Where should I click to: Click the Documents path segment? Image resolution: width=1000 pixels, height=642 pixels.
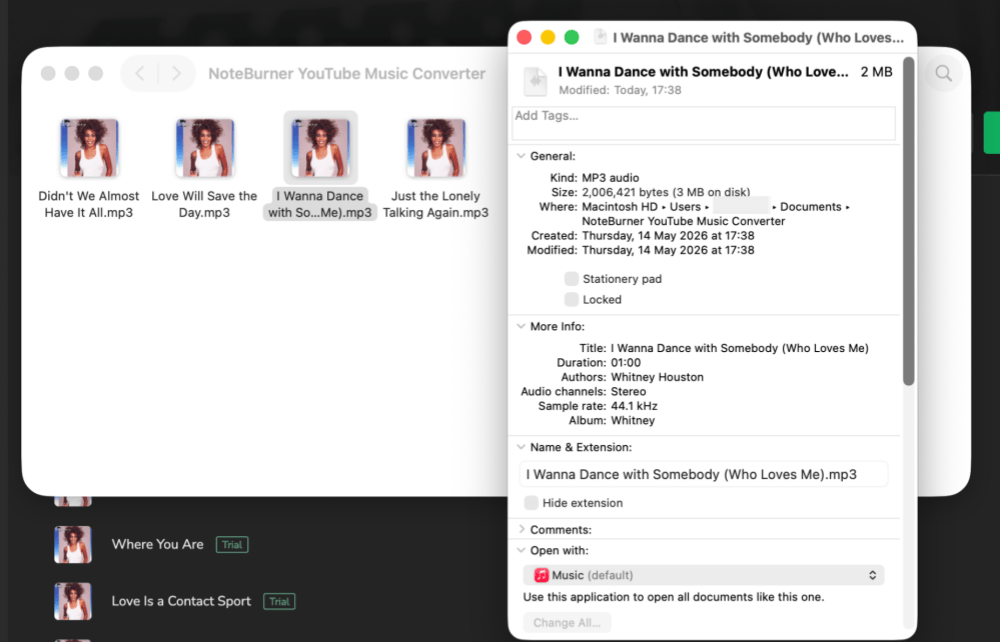coord(811,207)
